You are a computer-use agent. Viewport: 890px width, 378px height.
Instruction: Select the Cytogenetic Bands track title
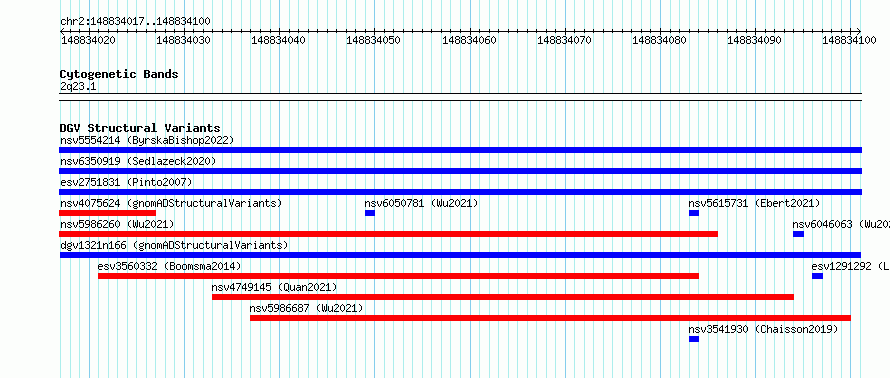pos(119,74)
